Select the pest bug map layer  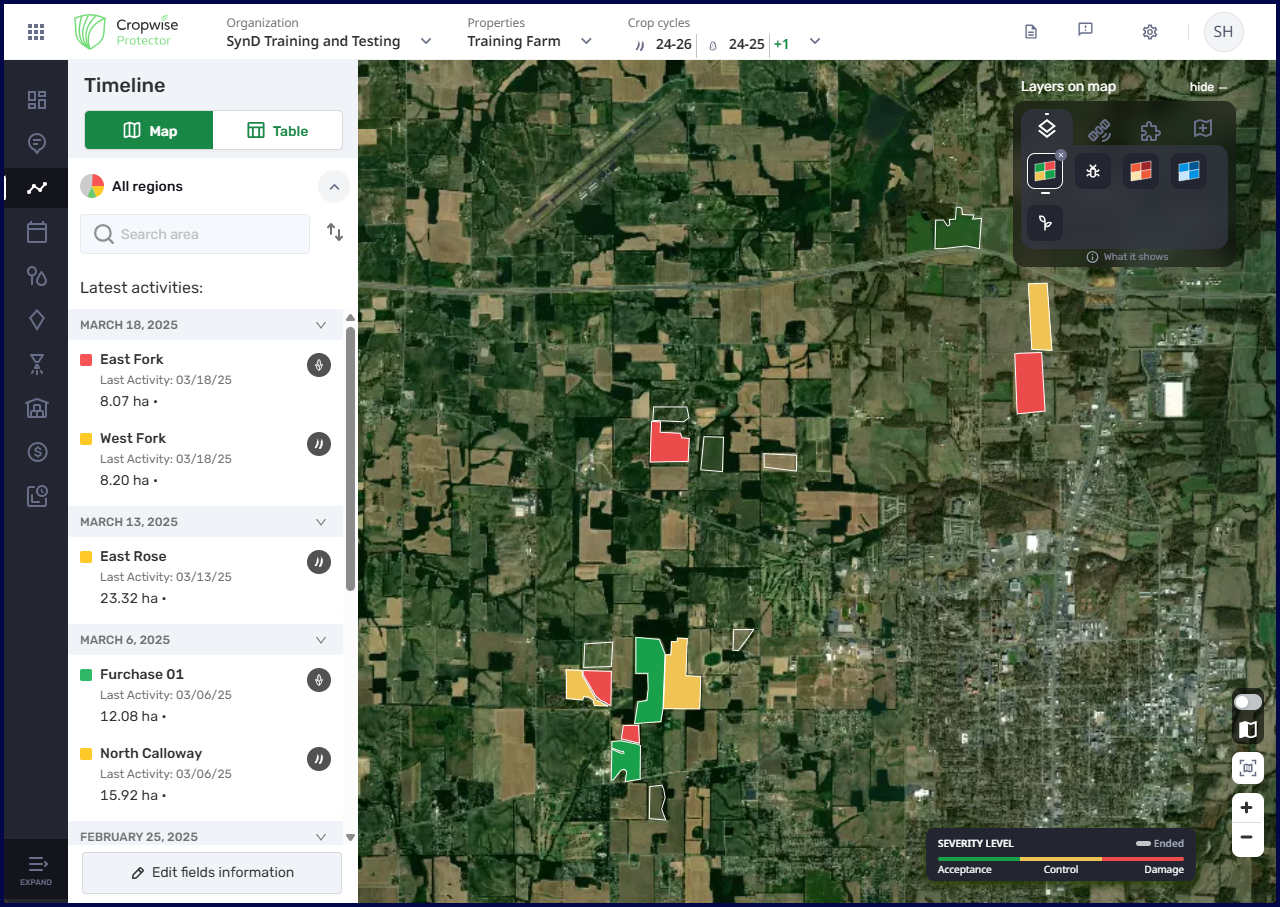coord(1093,172)
